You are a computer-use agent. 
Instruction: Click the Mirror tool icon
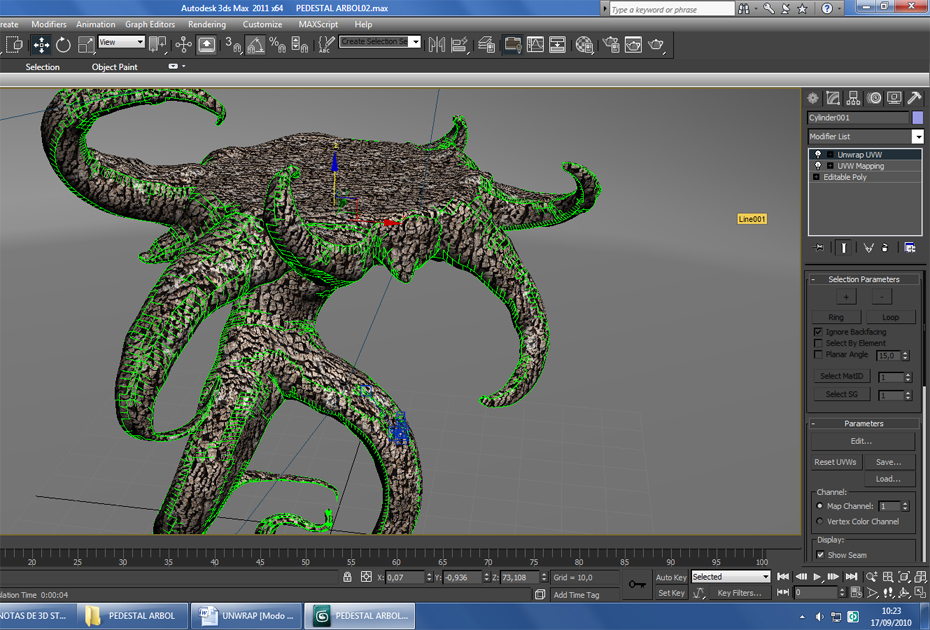(x=436, y=44)
